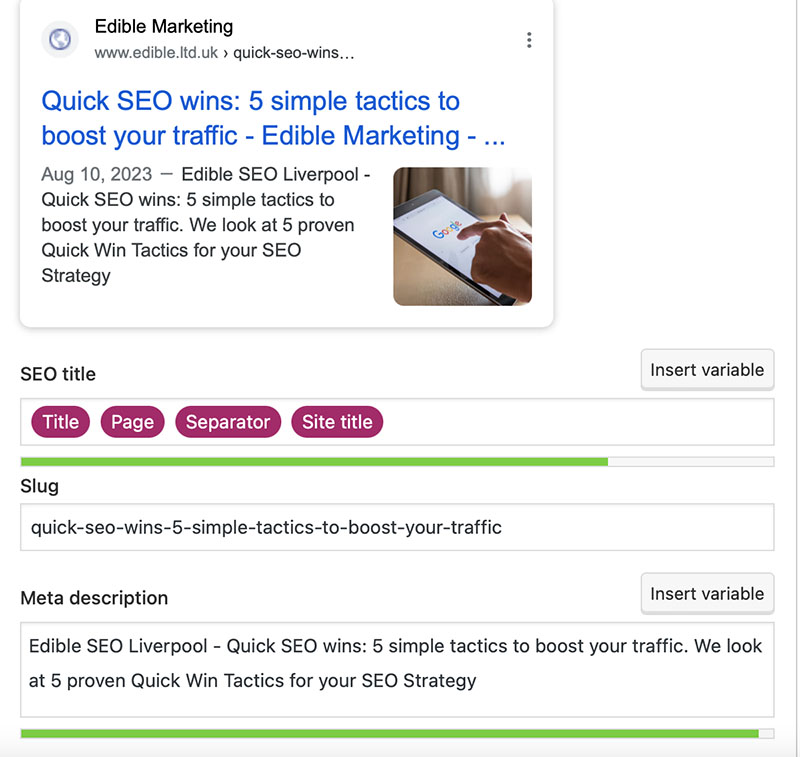Click the SEO title label
The image size is (800, 757).
click(58, 374)
